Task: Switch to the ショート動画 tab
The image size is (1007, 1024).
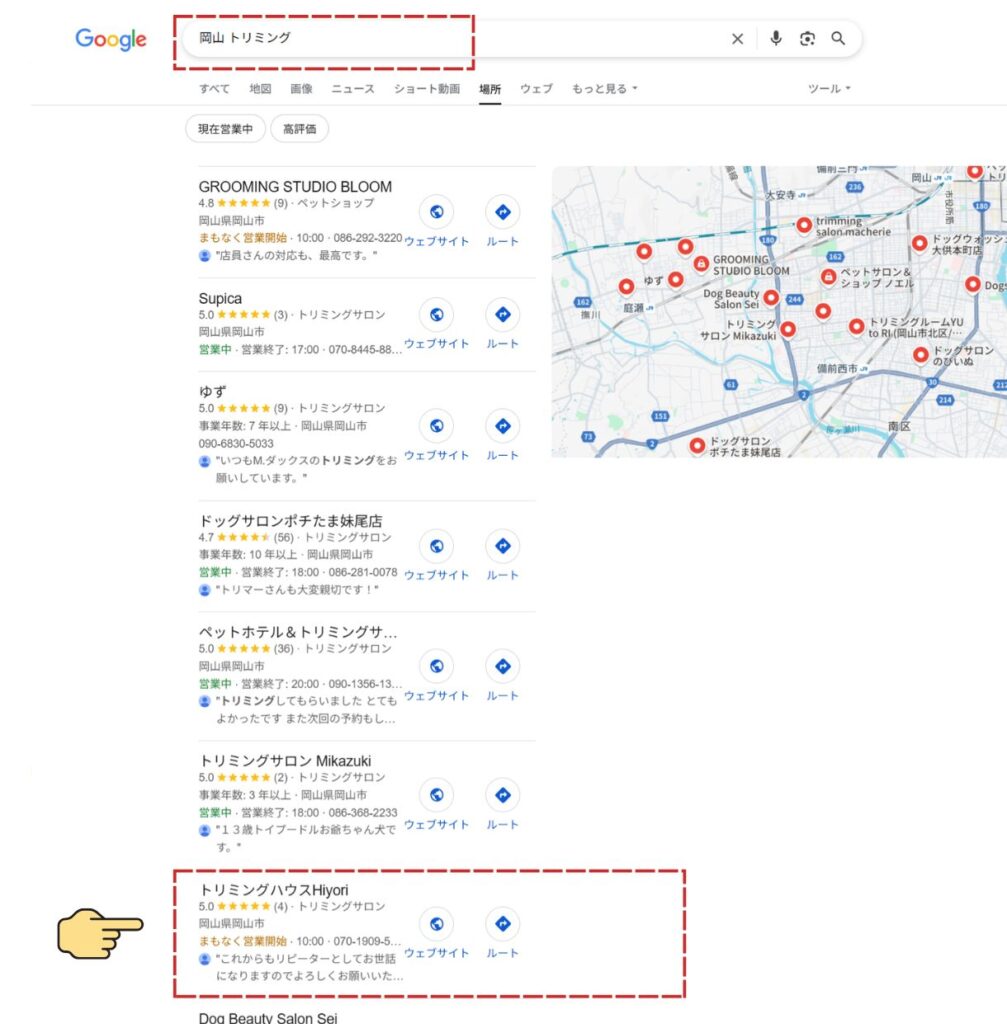Action: tap(426, 89)
